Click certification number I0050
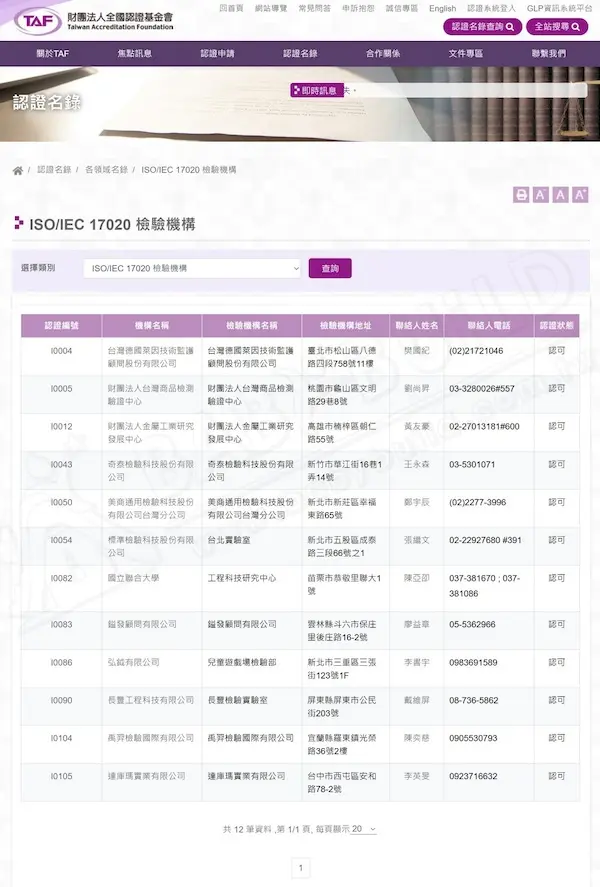This screenshot has width=600, height=887. (62, 502)
